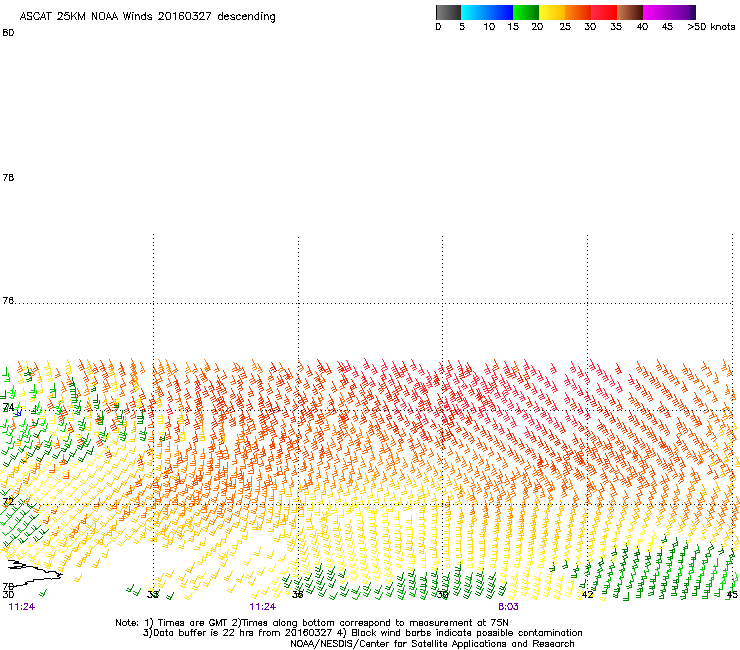The width and height of the screenshot is (740, 650).
Task: Click the black coastline outline near 70N
Action: coord(34,572)
